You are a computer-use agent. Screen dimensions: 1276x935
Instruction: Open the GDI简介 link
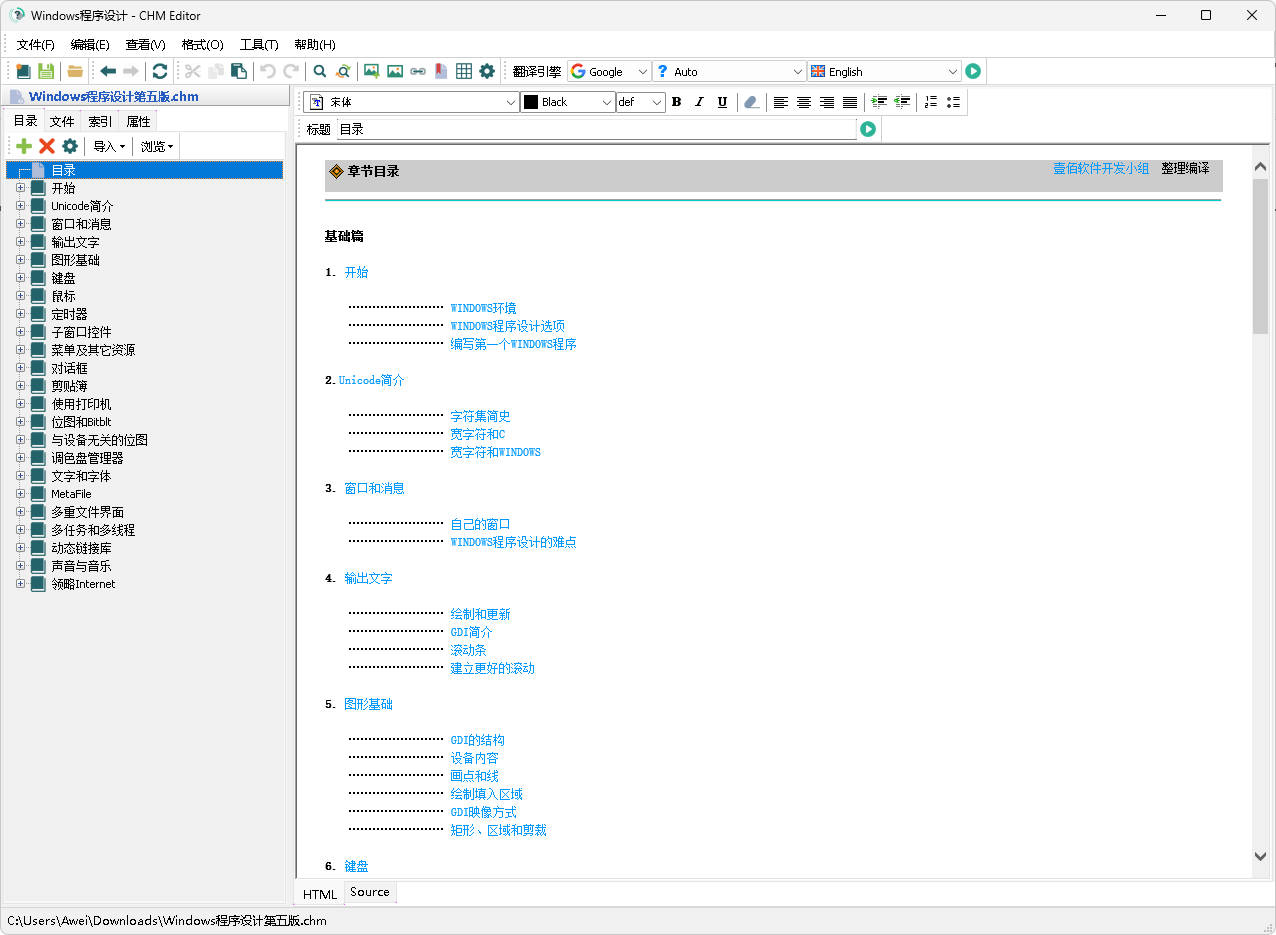(471, 632)
